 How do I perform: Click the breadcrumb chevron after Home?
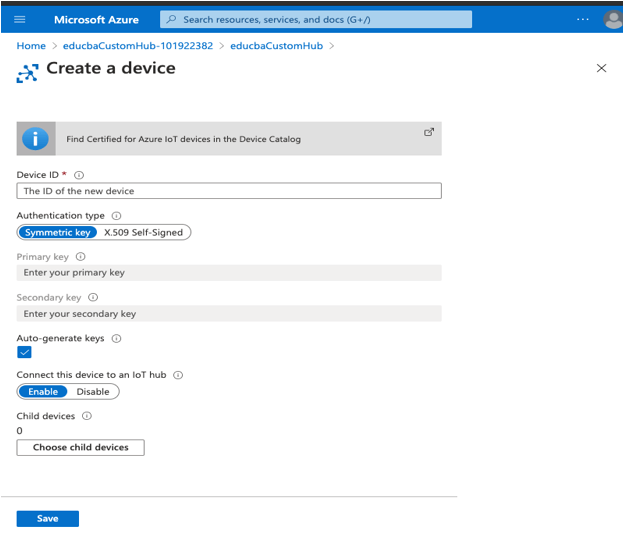[55, 46]
